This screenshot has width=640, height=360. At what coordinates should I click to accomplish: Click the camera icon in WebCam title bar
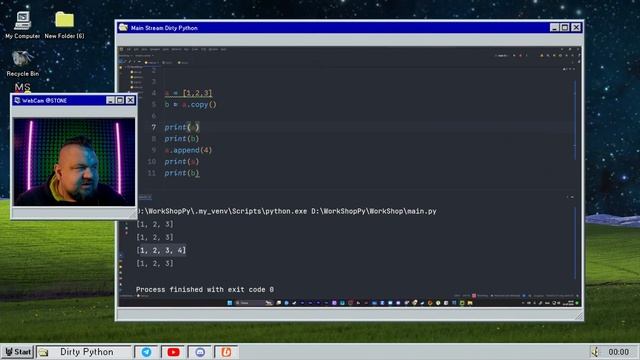(17, 100)
